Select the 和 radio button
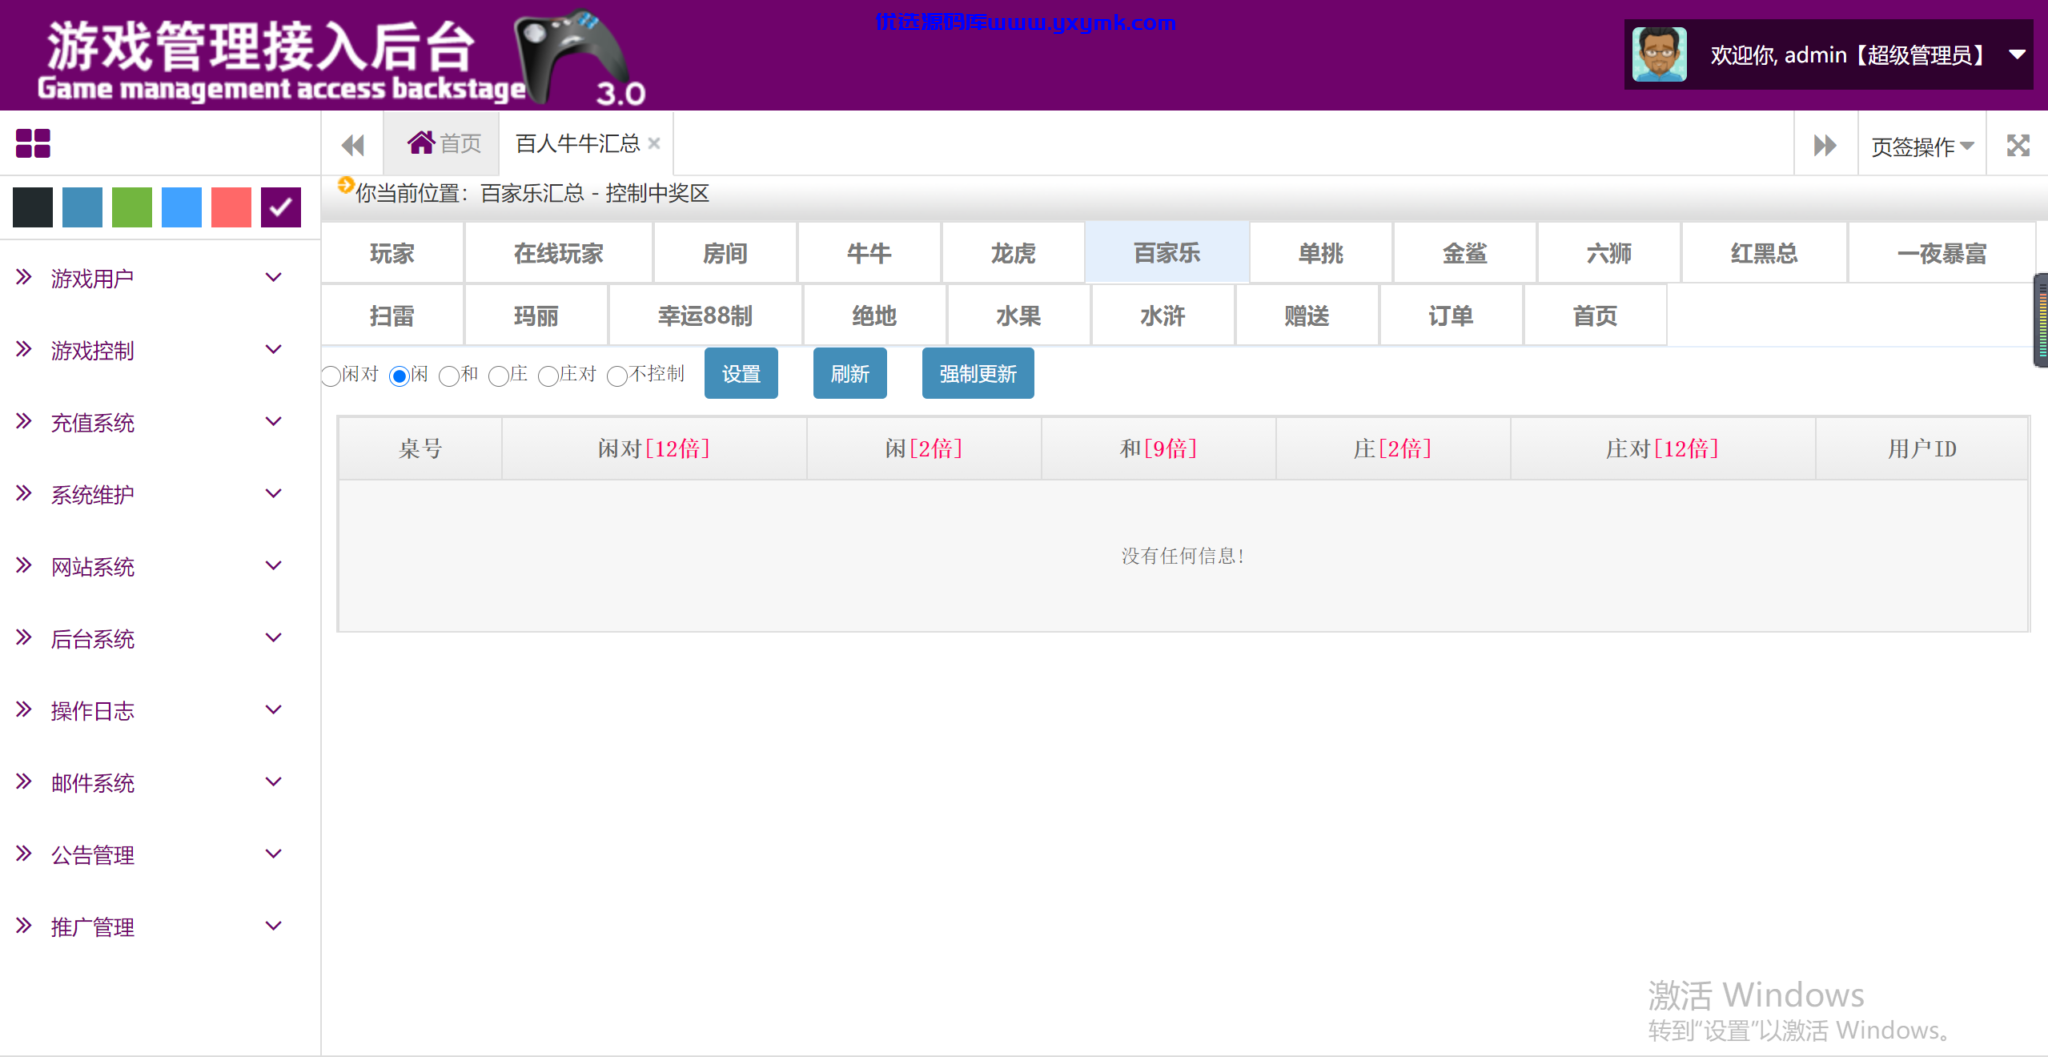This screenshot has width=2048, height=1057. point(449,376)
